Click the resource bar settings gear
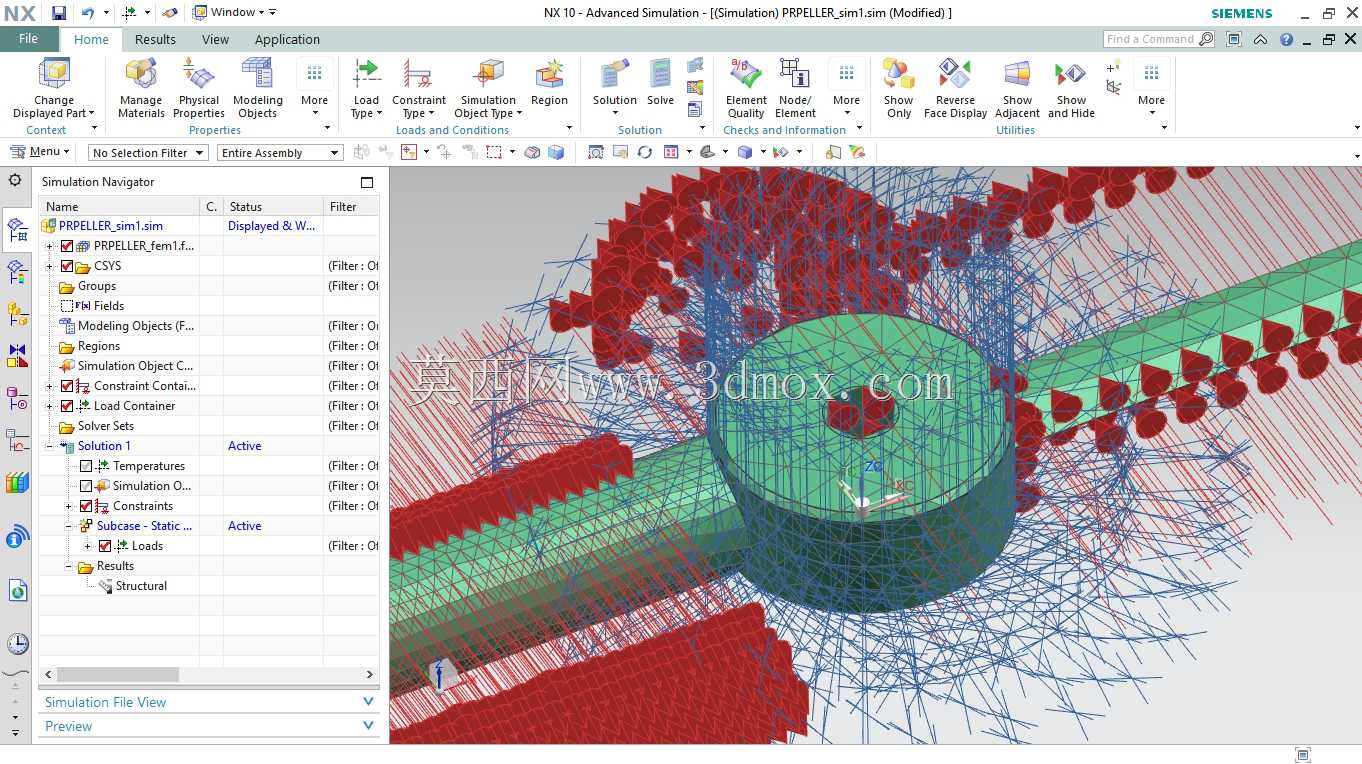The image size is (1362, 764). coord(15,181)
